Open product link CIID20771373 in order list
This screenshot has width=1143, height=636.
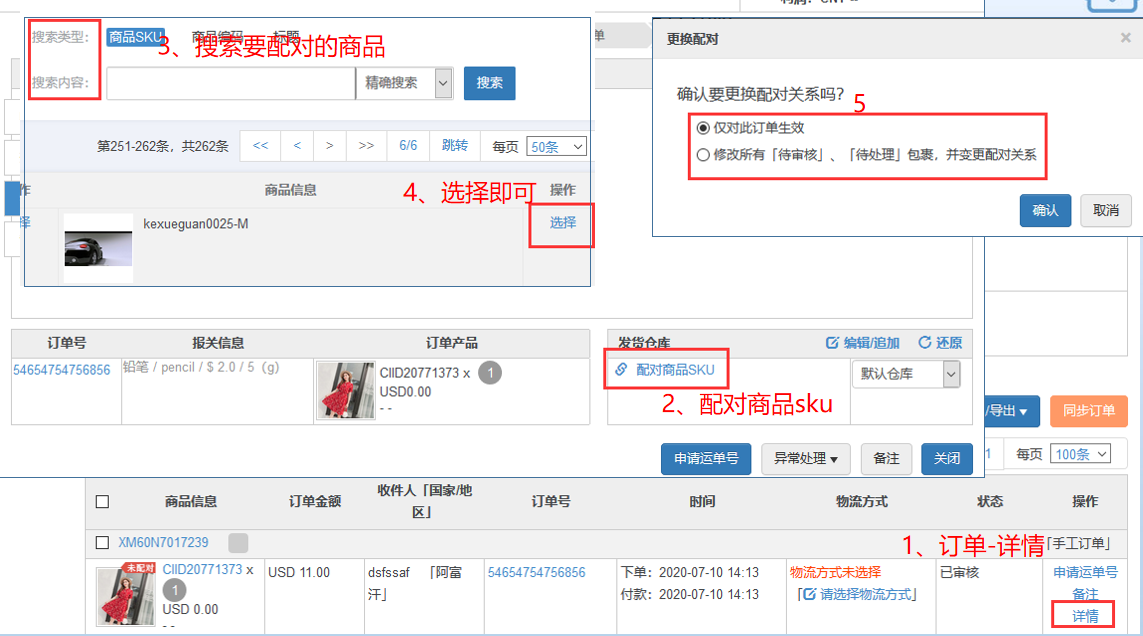tap(203, 570)
